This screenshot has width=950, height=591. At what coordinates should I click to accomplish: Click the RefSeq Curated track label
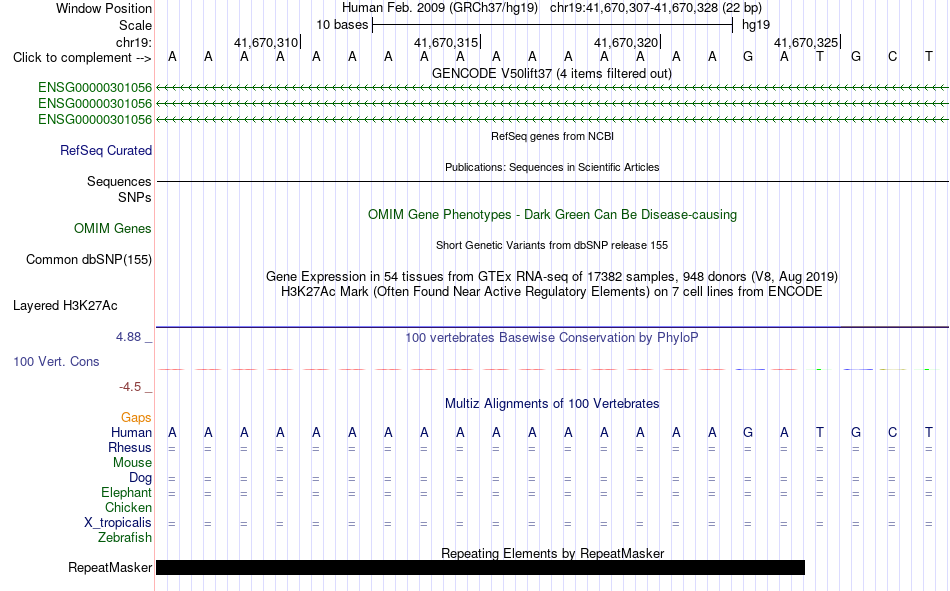point(105,150)
